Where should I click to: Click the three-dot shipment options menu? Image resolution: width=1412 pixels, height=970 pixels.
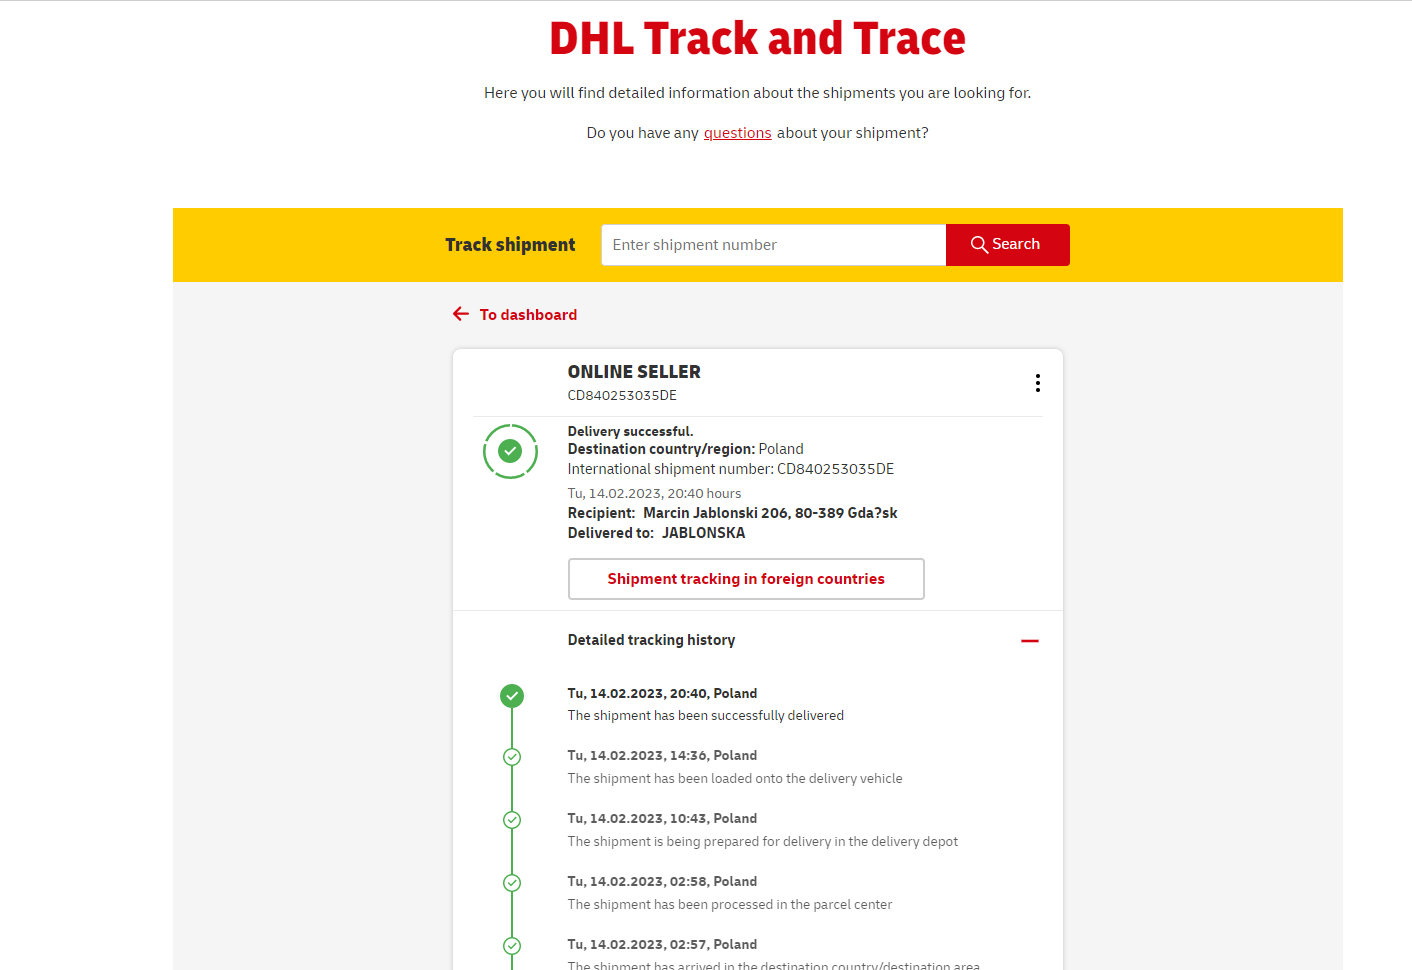click(x=1037, y=383)
